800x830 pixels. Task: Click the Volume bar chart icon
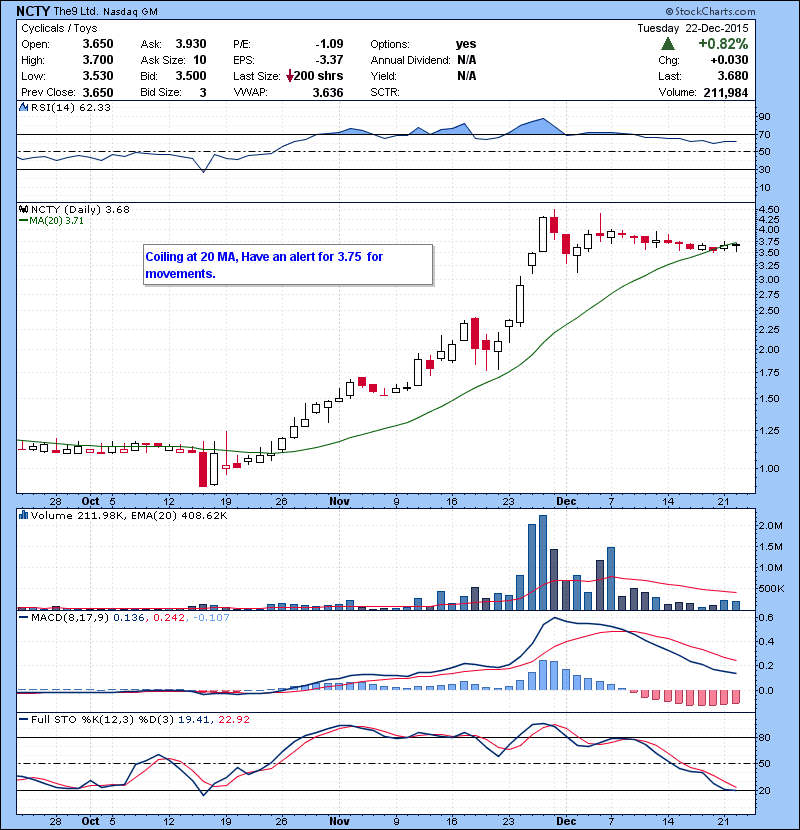pos(23,515)
